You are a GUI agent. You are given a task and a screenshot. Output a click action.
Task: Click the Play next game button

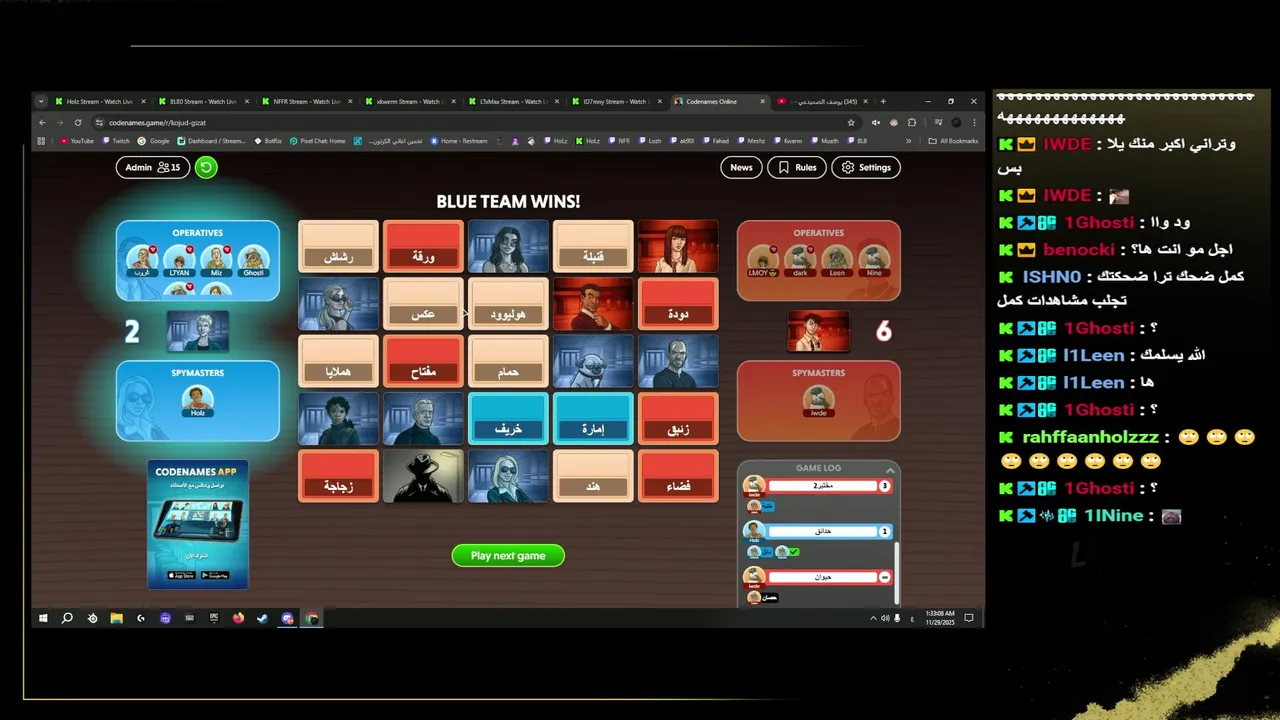[x=508, y=556]
